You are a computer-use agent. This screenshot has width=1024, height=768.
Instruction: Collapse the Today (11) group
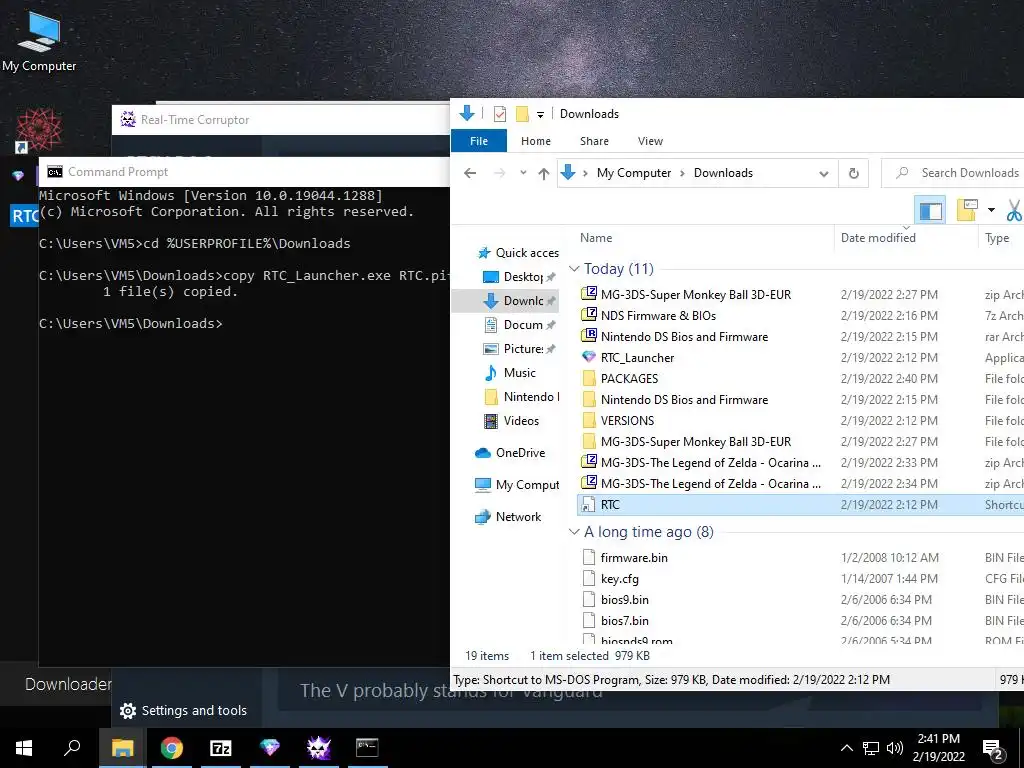tap(574, 269)
